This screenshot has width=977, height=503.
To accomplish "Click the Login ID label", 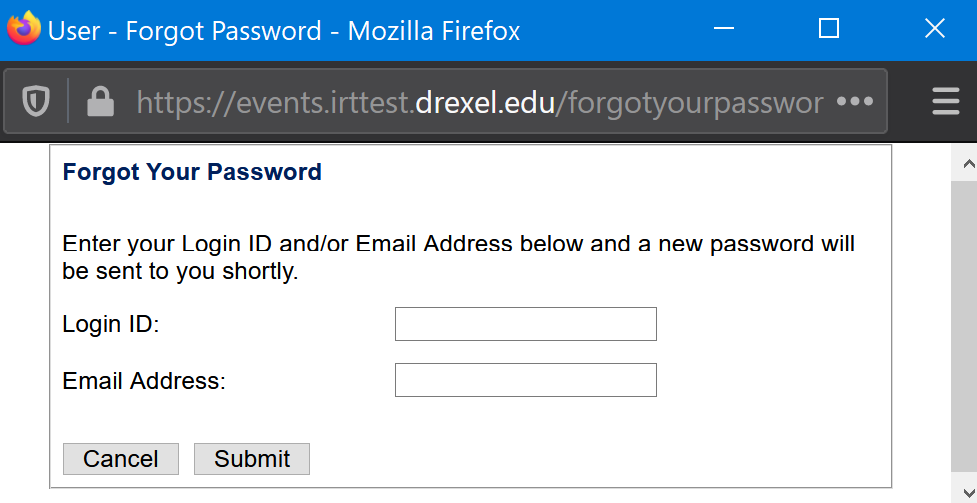I will point(111,324).
